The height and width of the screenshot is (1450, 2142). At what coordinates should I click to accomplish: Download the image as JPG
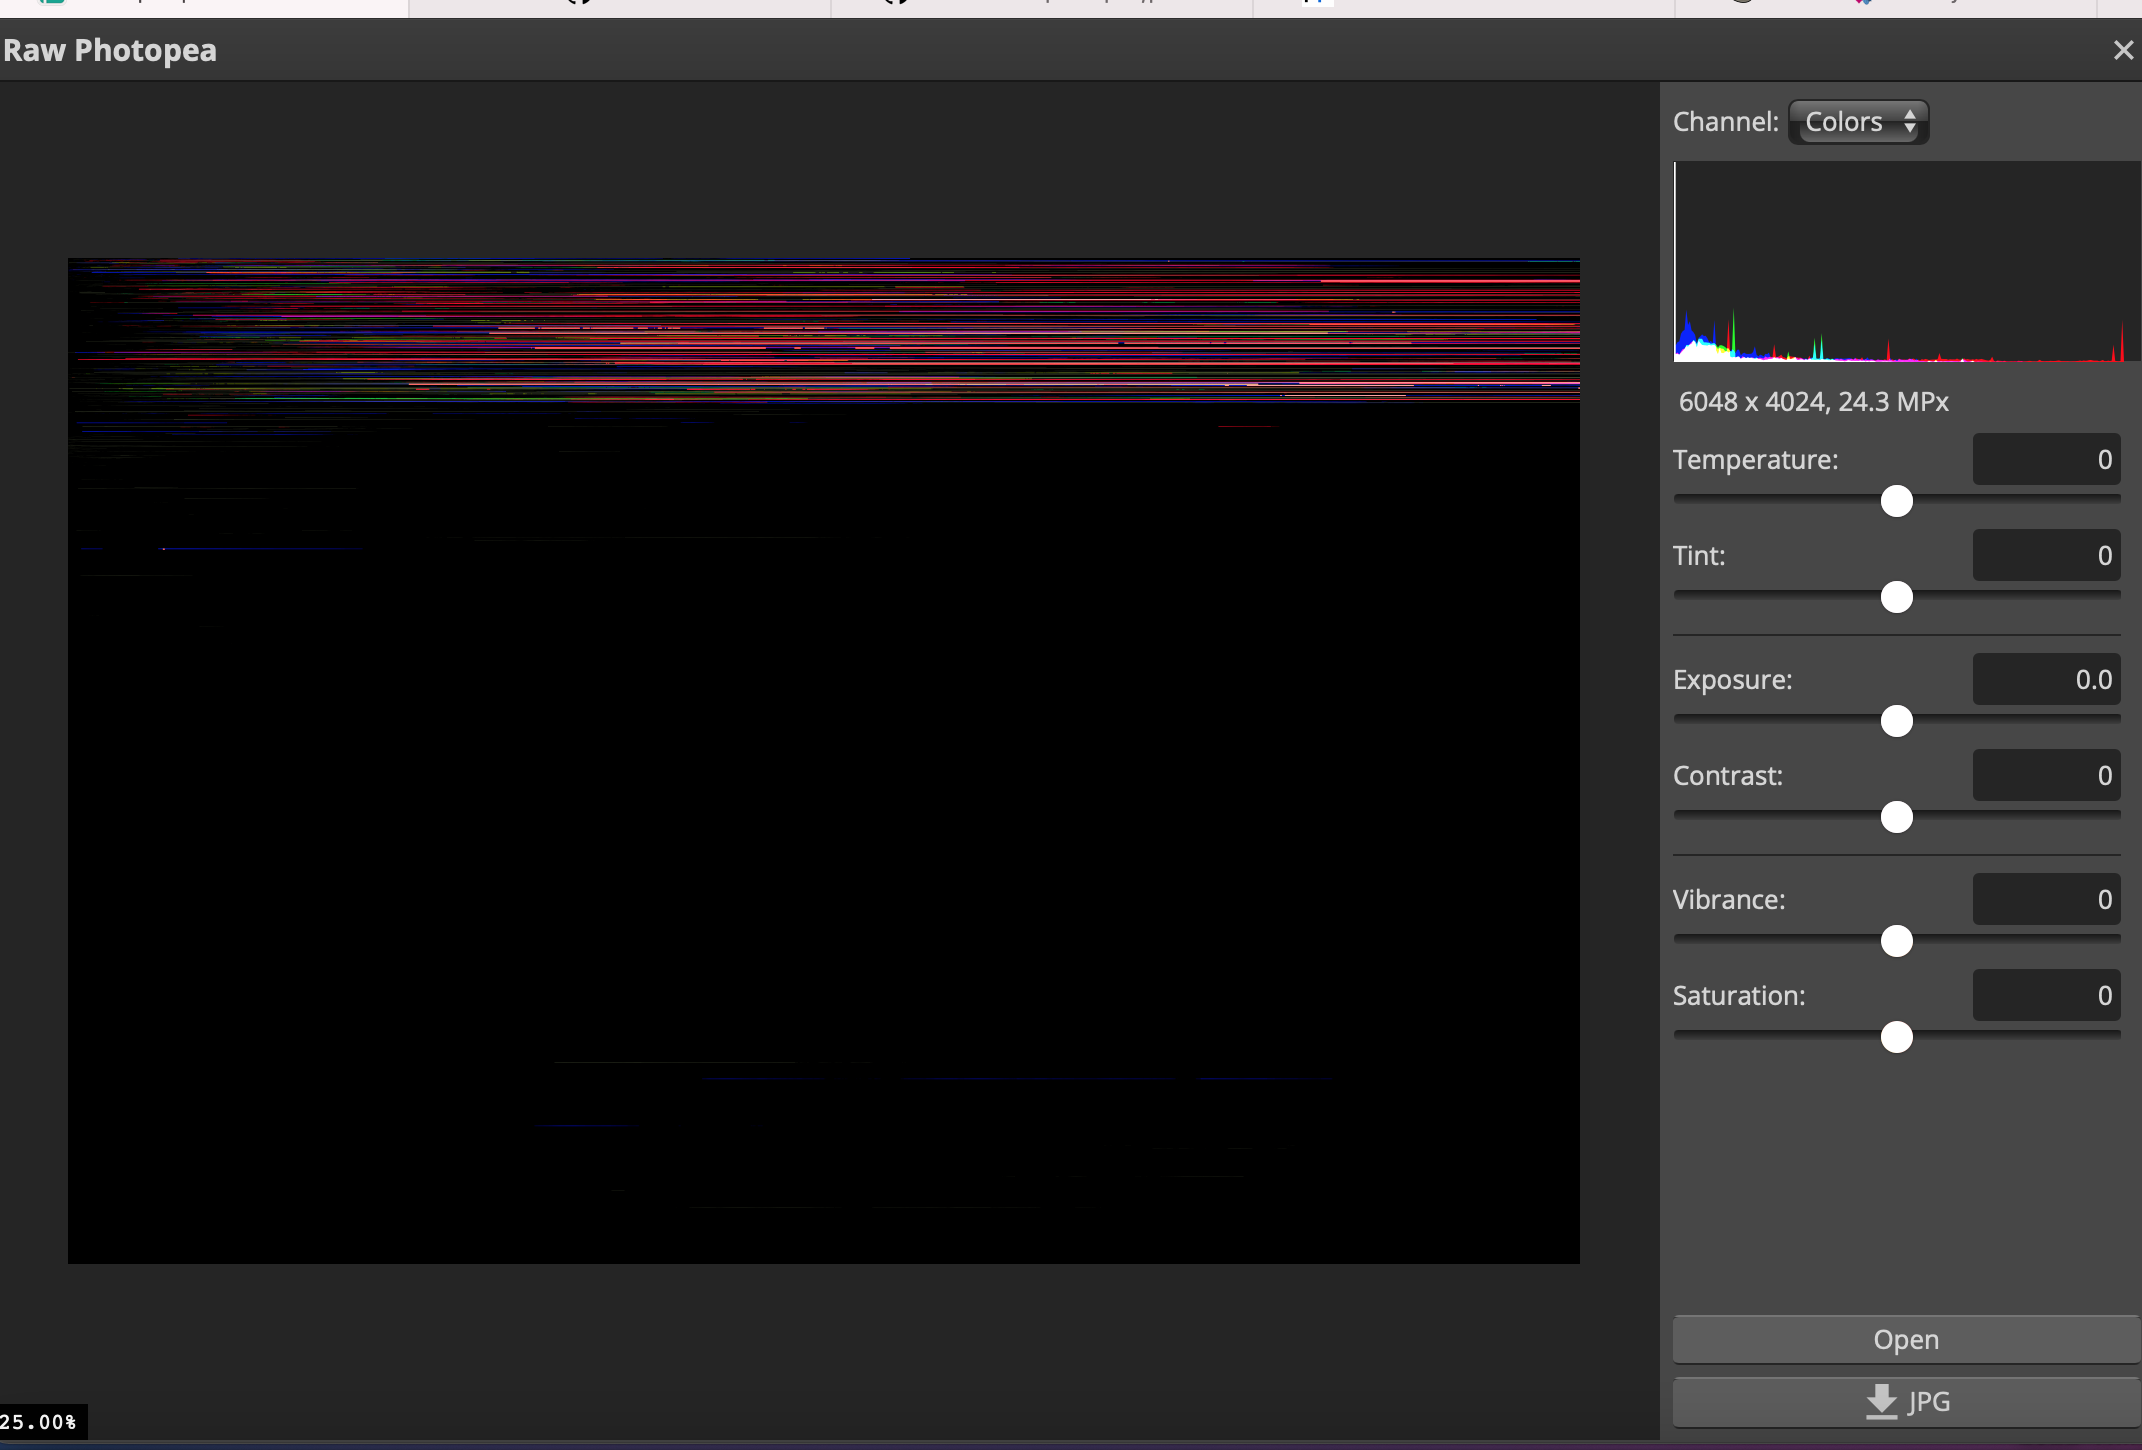click(x=1904, y=1402)
